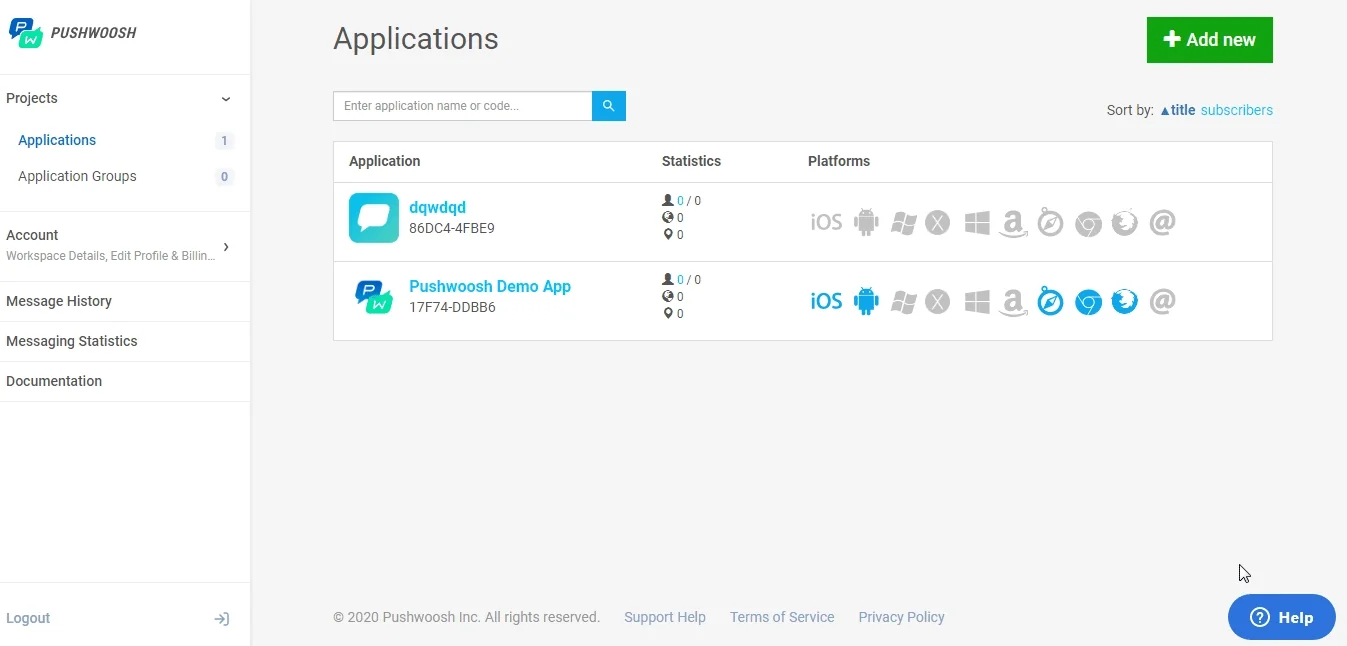Open the dqwdqd application link

pyautogui.click(x=437, y=207)
